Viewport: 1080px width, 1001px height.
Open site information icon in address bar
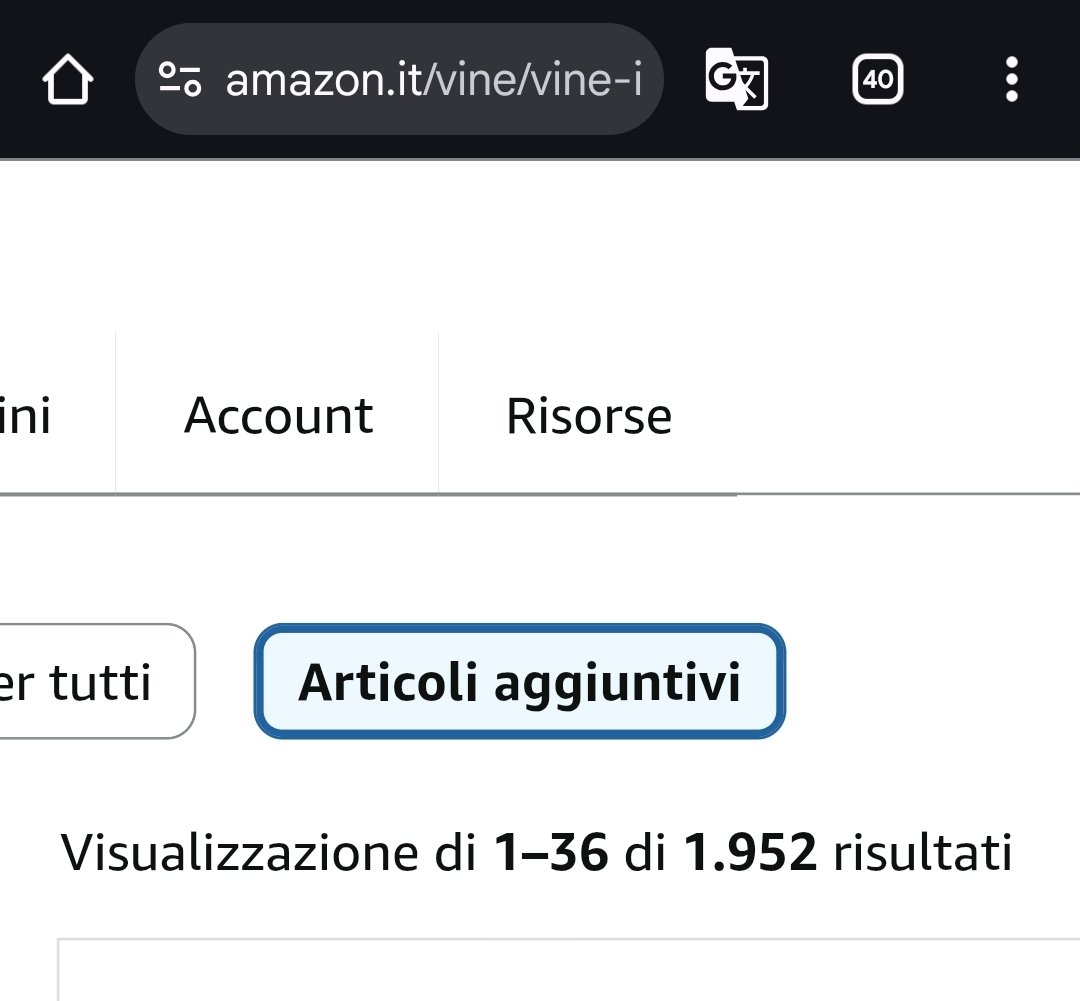(180, 79)
